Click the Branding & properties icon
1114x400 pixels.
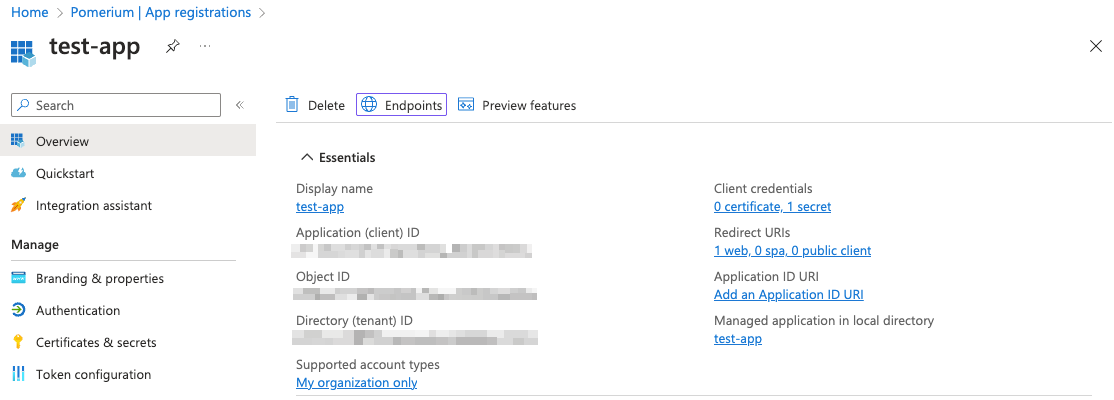[18, 278]
